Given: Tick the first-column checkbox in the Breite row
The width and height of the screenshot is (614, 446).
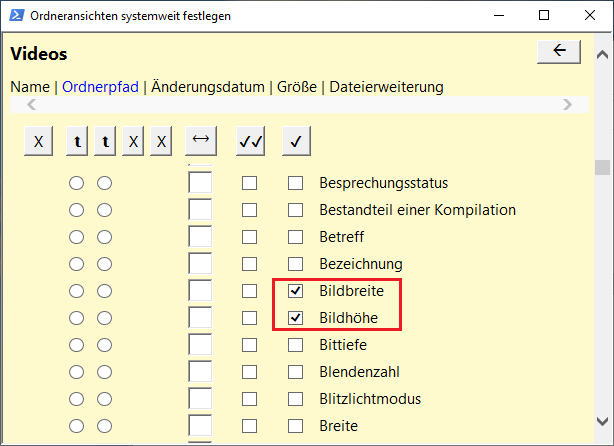Looking at the screenshot, I should [249, 426].
